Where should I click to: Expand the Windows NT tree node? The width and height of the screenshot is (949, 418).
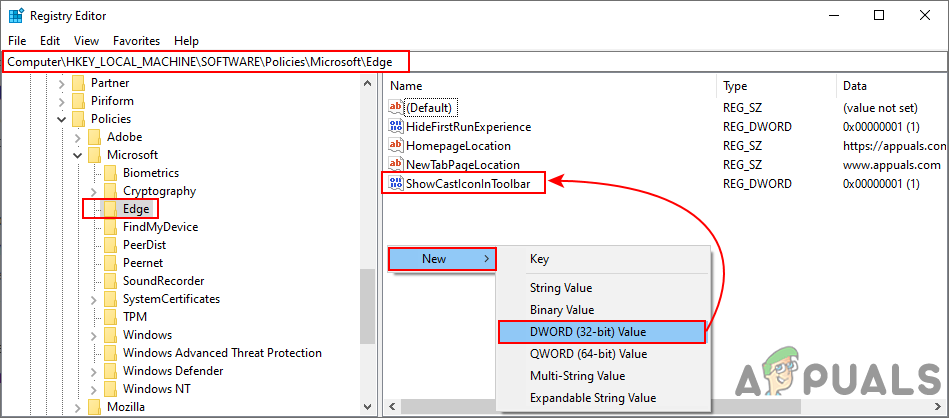pyautogui.click(x=94, y=389)
